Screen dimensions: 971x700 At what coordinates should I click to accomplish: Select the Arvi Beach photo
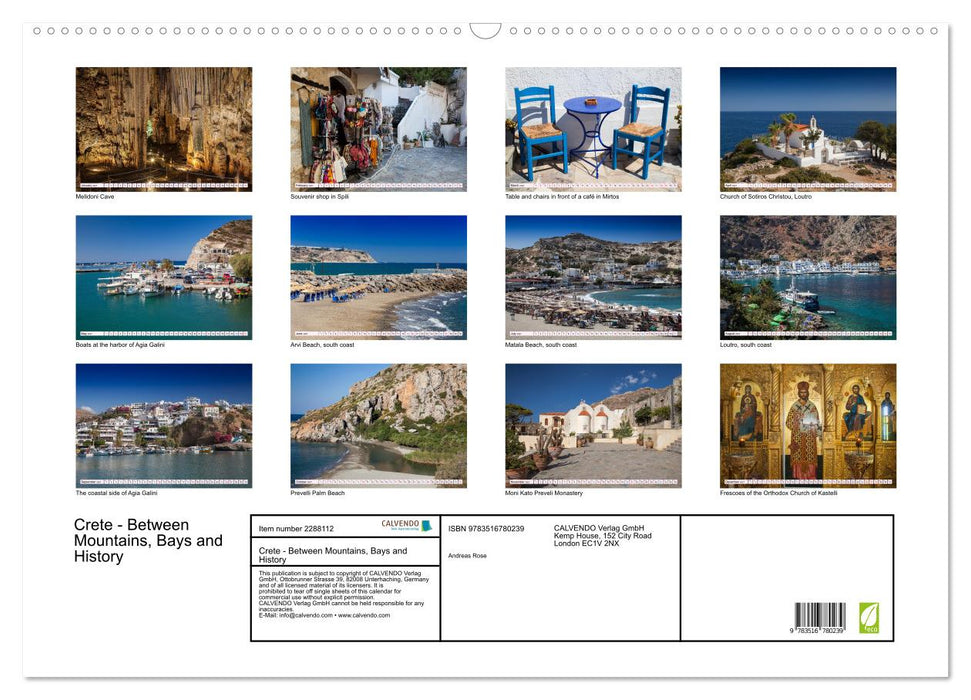(x=378, y=277)
